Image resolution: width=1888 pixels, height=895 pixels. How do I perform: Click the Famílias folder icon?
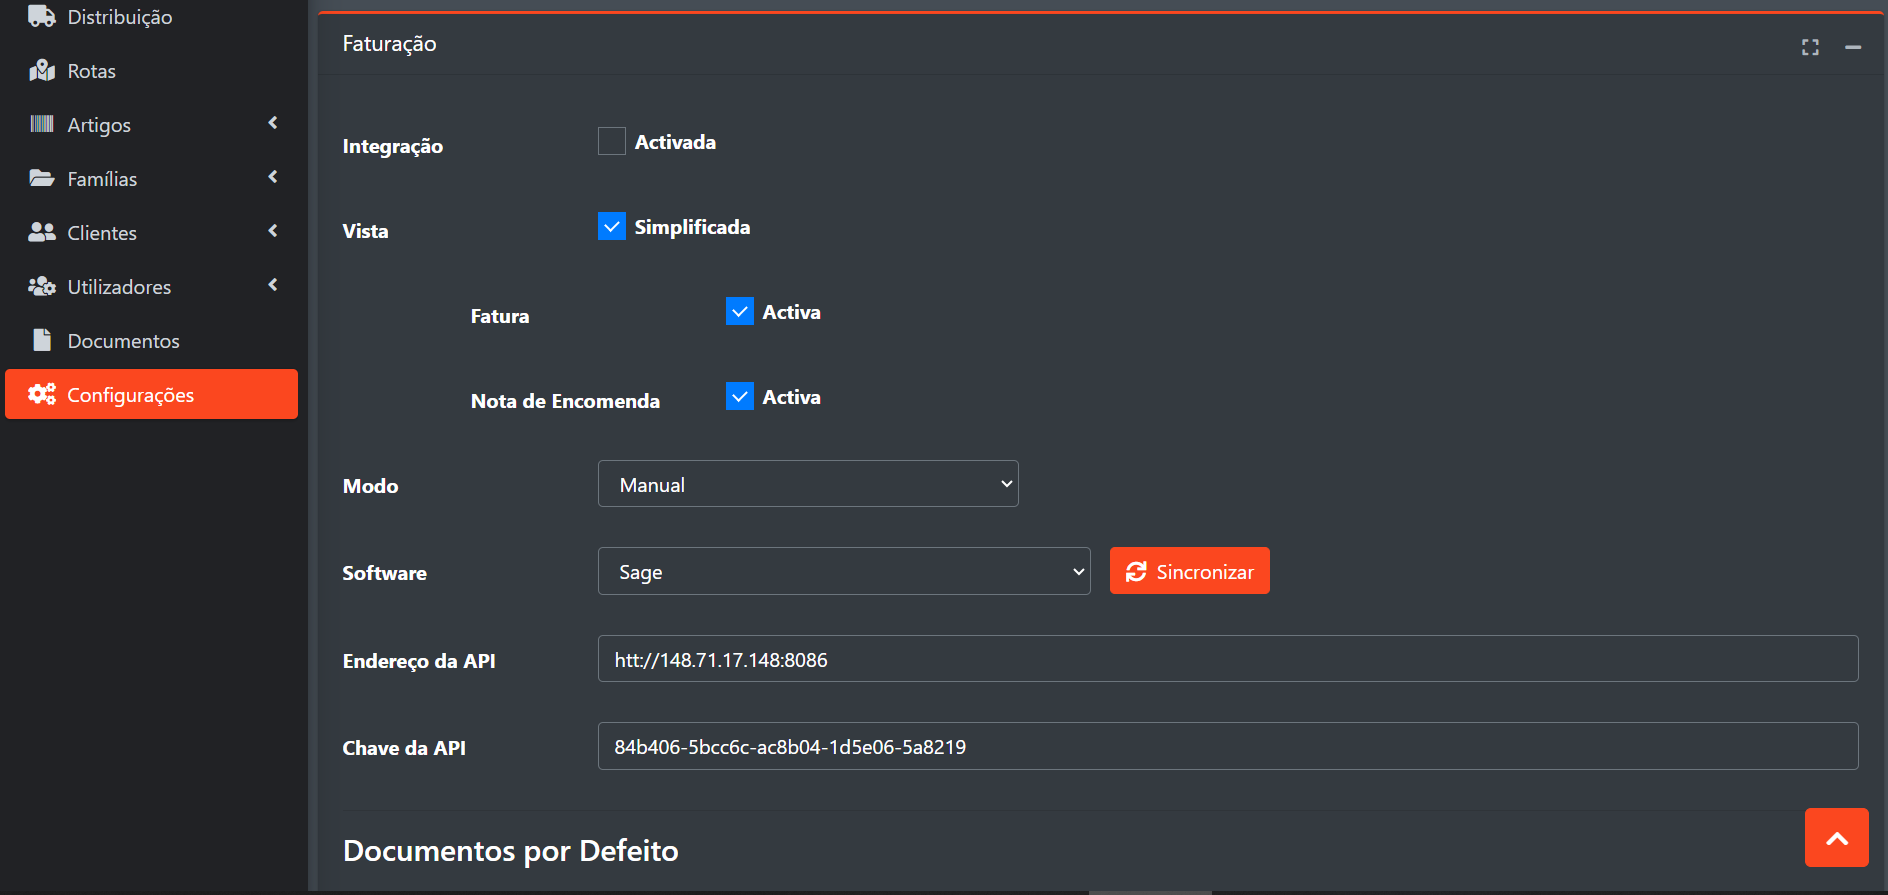[42, 179]
